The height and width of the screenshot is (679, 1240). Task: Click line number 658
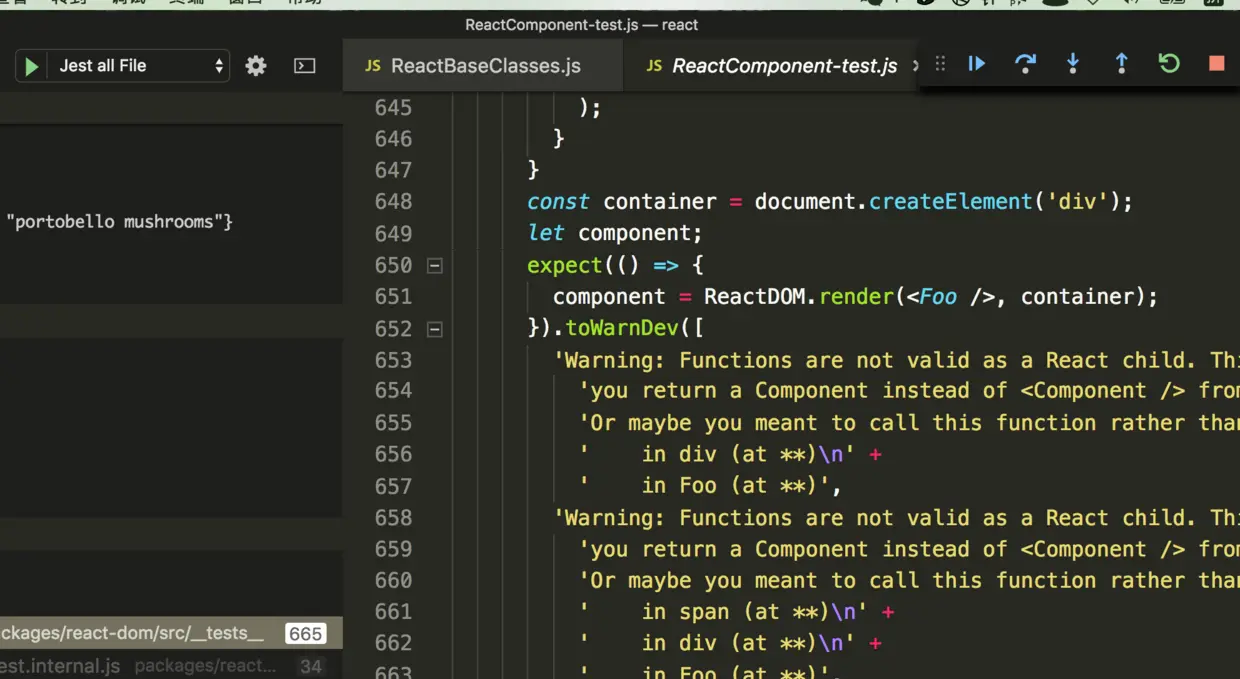pos(393,517)
